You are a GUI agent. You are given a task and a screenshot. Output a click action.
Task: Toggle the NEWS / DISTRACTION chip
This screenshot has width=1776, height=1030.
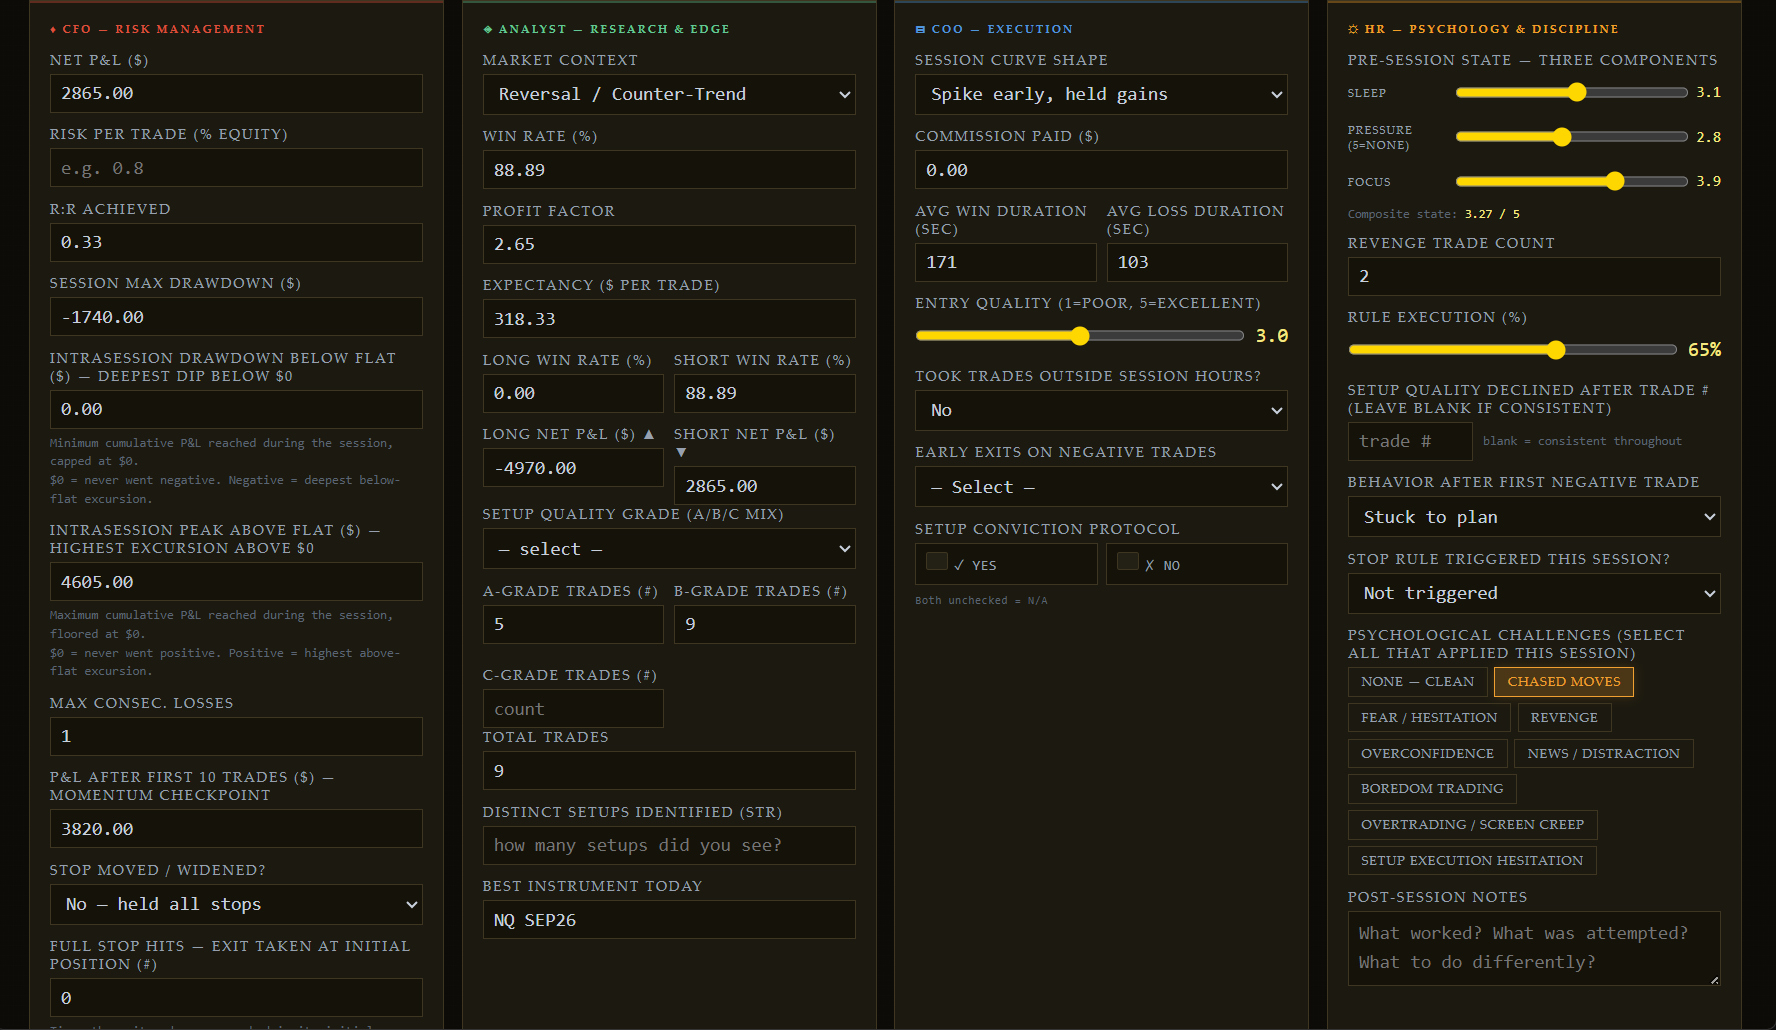click(1603, 754)
